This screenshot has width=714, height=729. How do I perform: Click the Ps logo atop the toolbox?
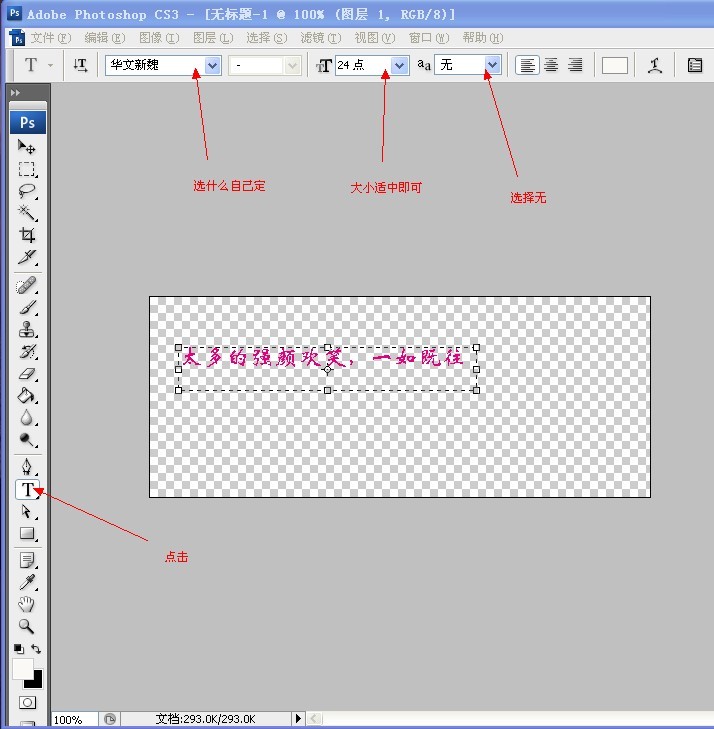(x=28, y=123)
